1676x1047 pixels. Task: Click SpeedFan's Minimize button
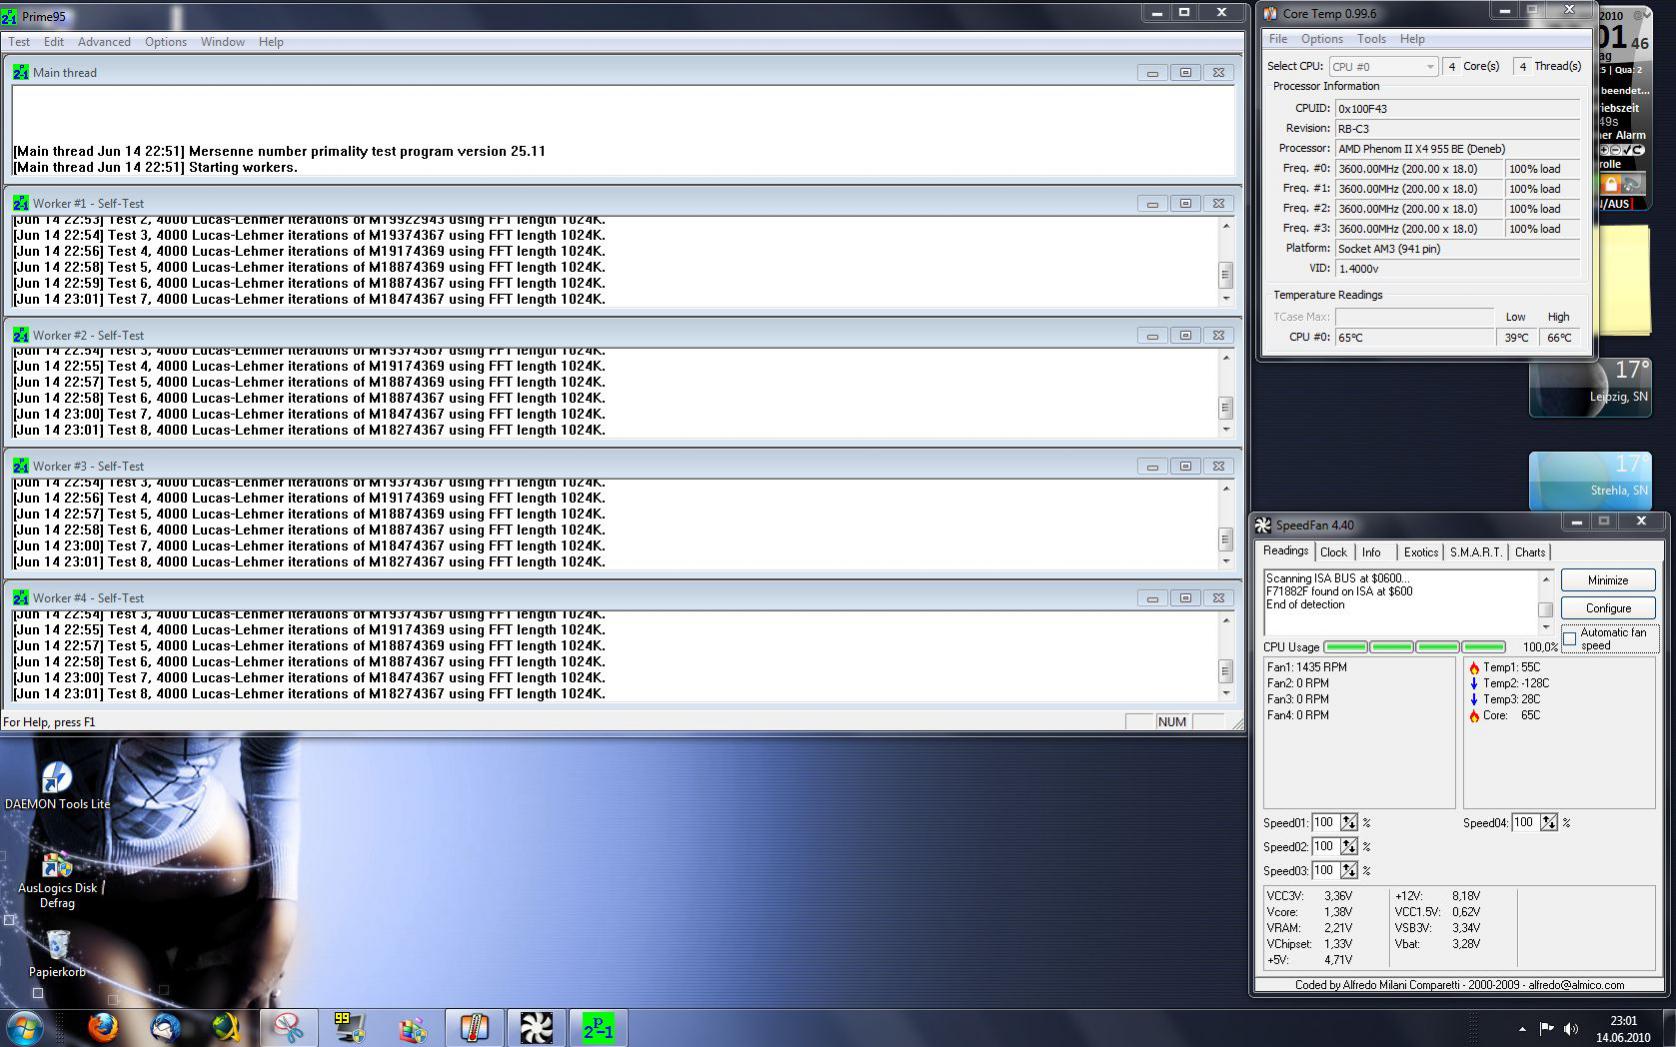click(1608, 580)
